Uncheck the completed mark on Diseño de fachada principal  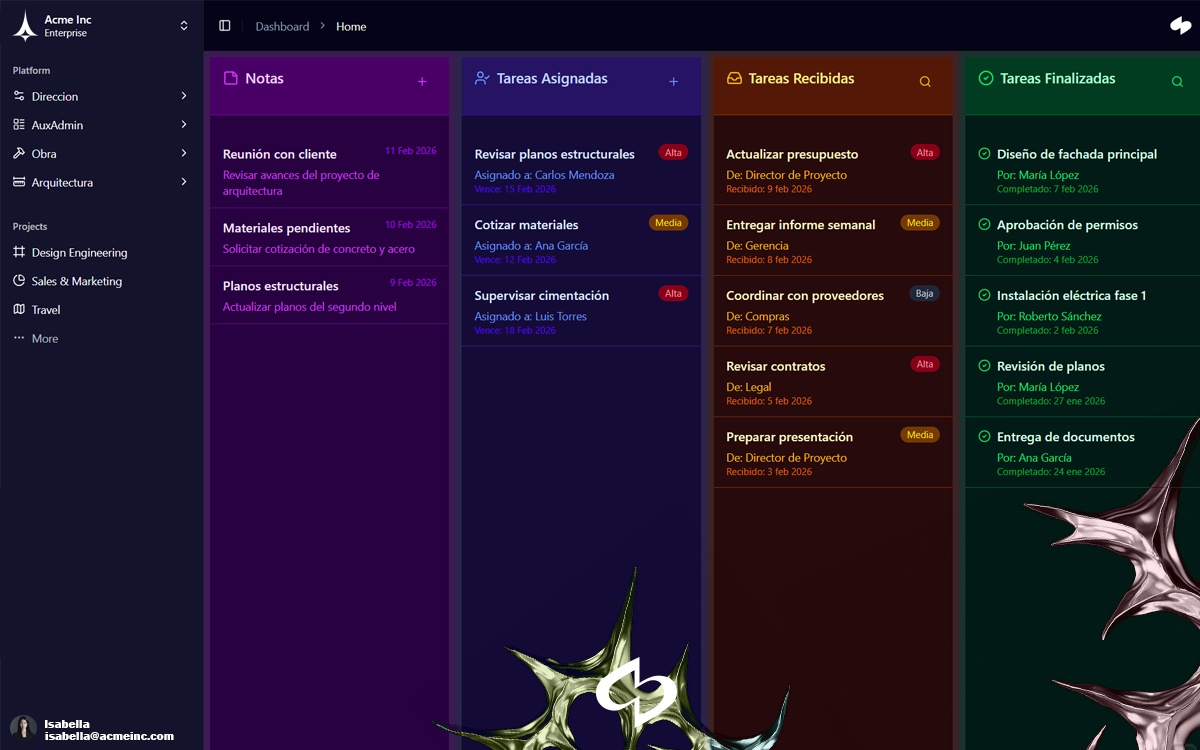tap(982, 155)
